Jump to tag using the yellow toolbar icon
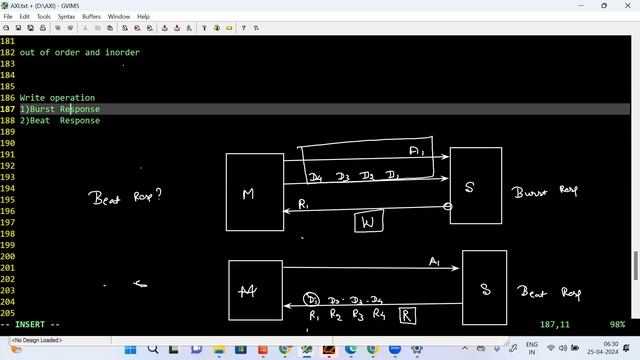640x360 pixels. pos(229,28)
